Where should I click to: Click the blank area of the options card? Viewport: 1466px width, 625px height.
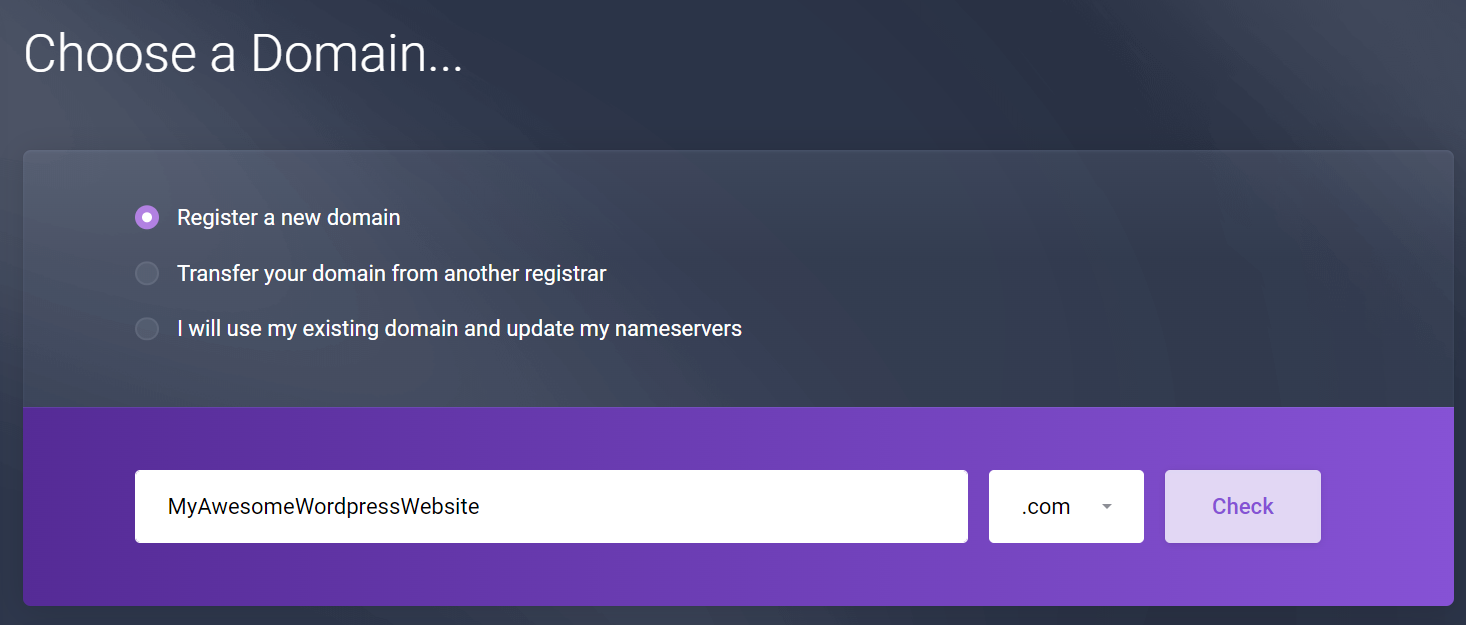click(x=1050, y=280)
